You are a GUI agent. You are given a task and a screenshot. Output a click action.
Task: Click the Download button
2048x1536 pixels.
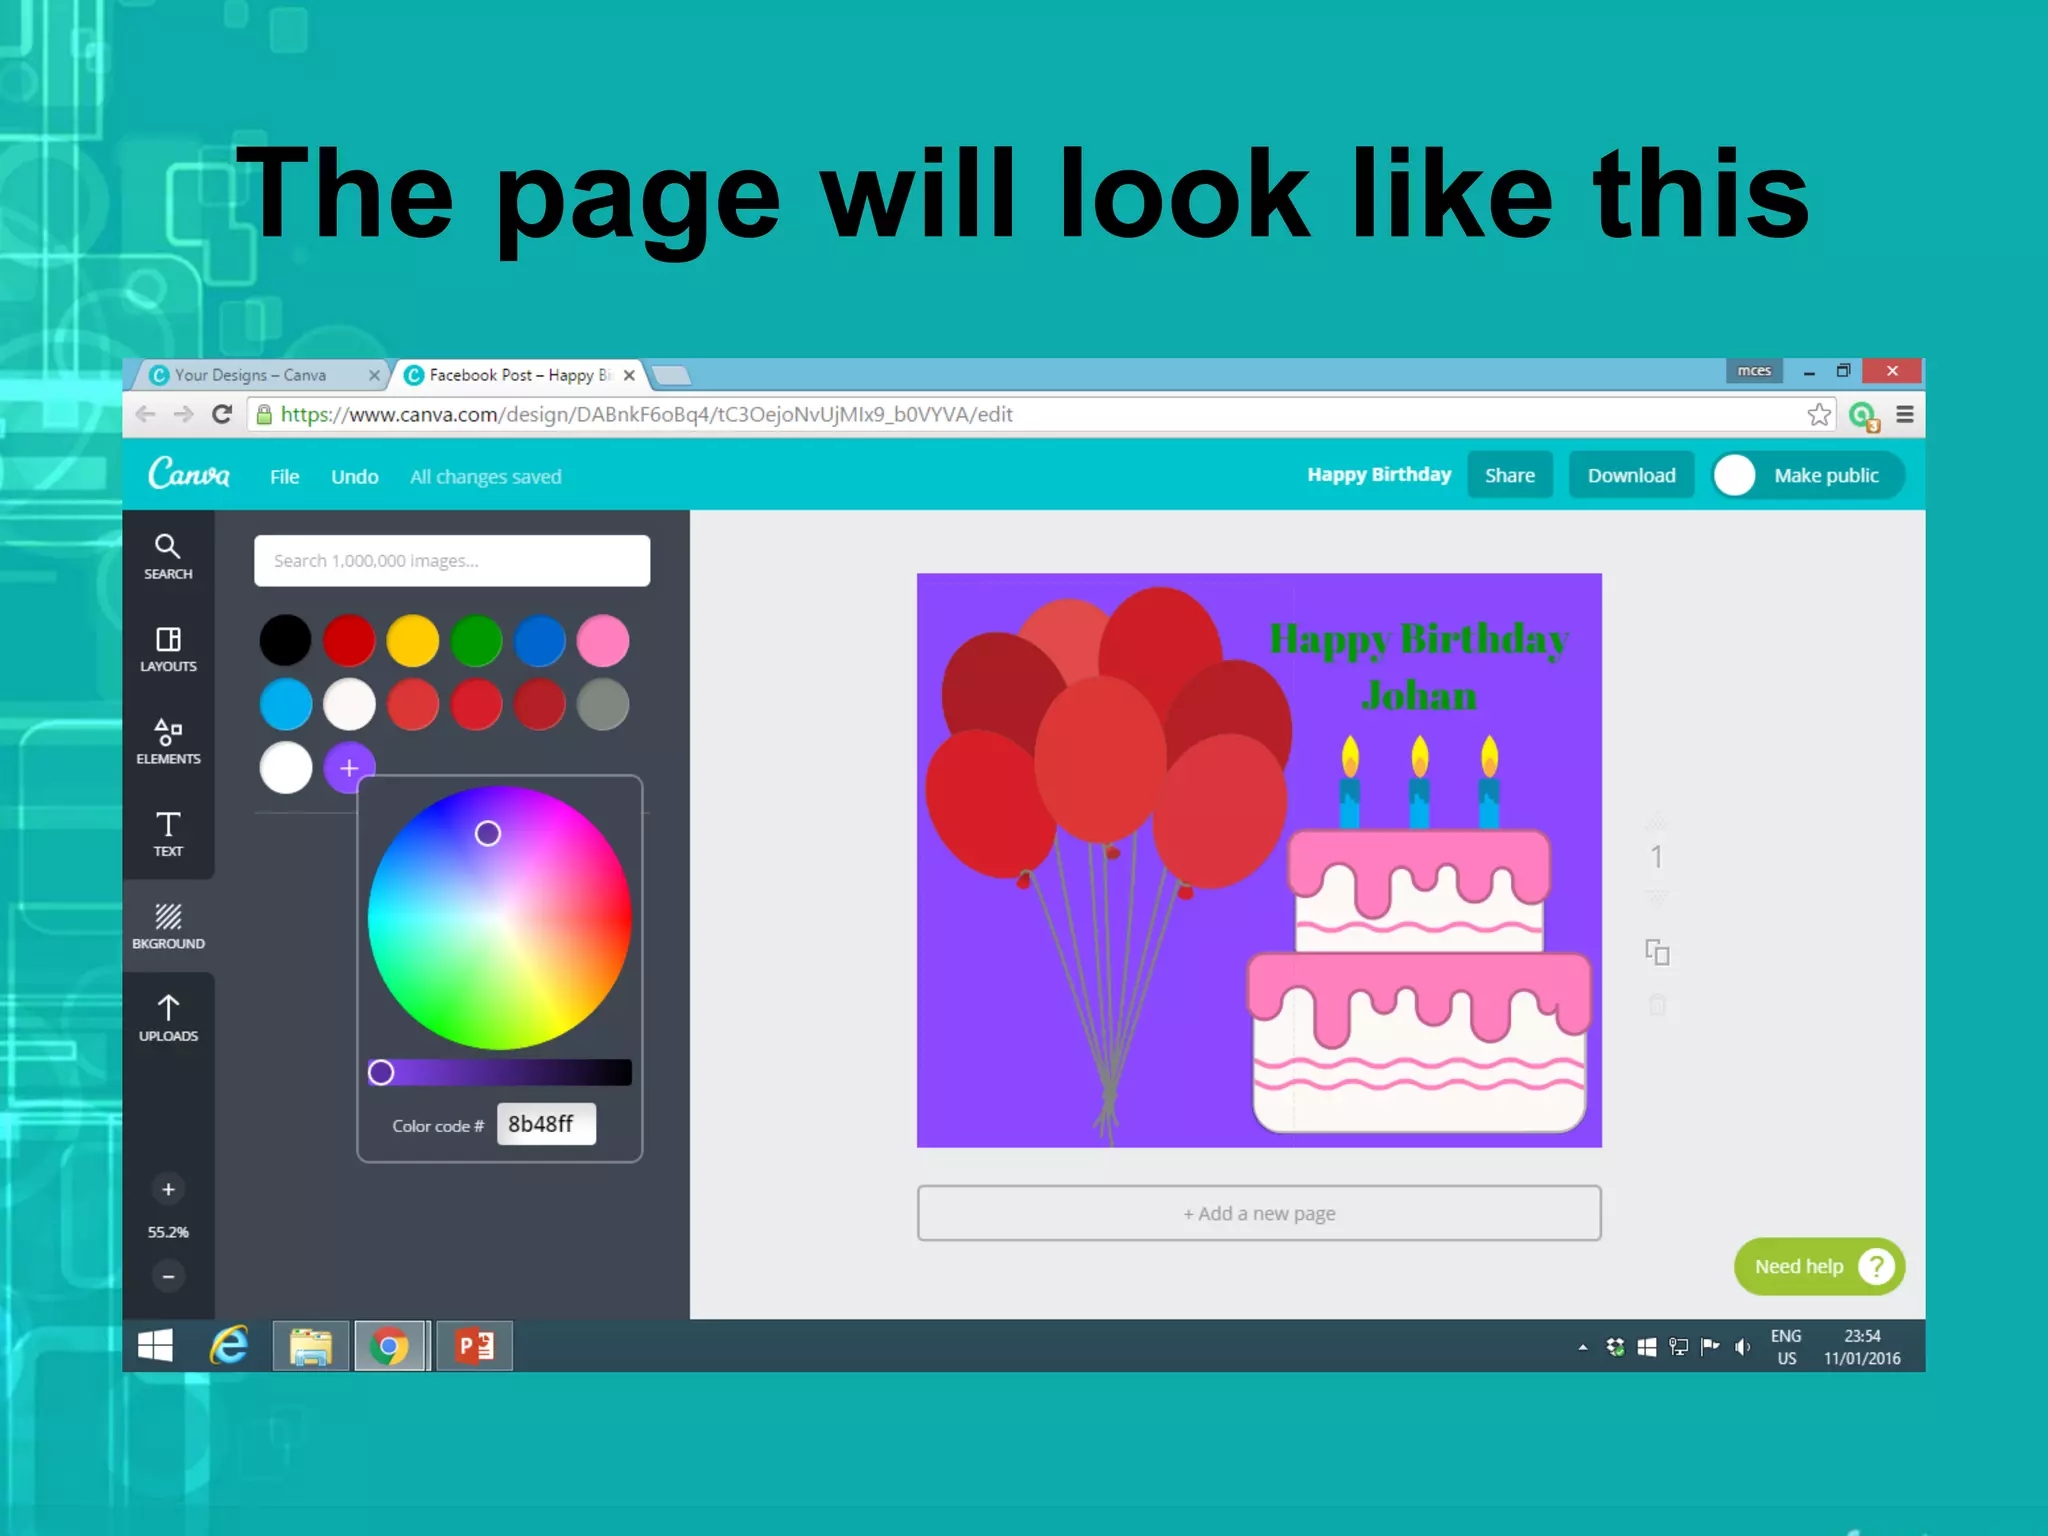[x=1631, y=475]
